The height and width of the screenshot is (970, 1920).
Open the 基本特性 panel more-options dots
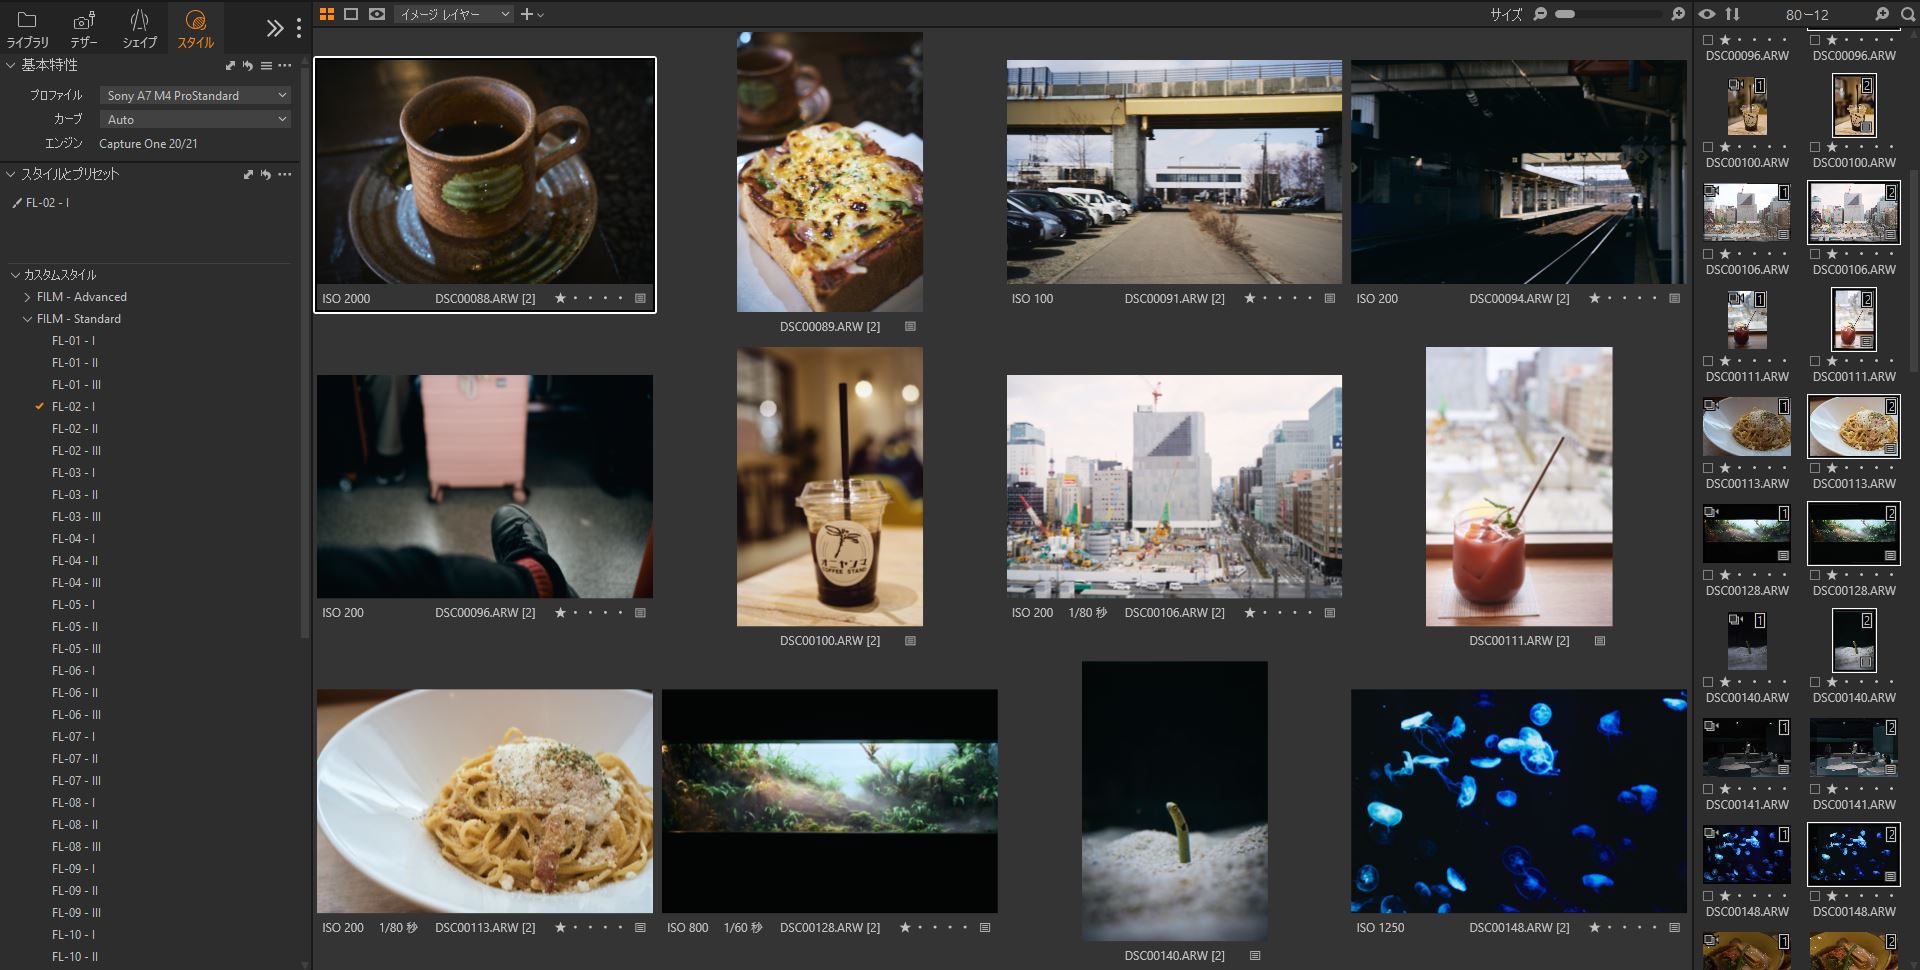point(285,65)
